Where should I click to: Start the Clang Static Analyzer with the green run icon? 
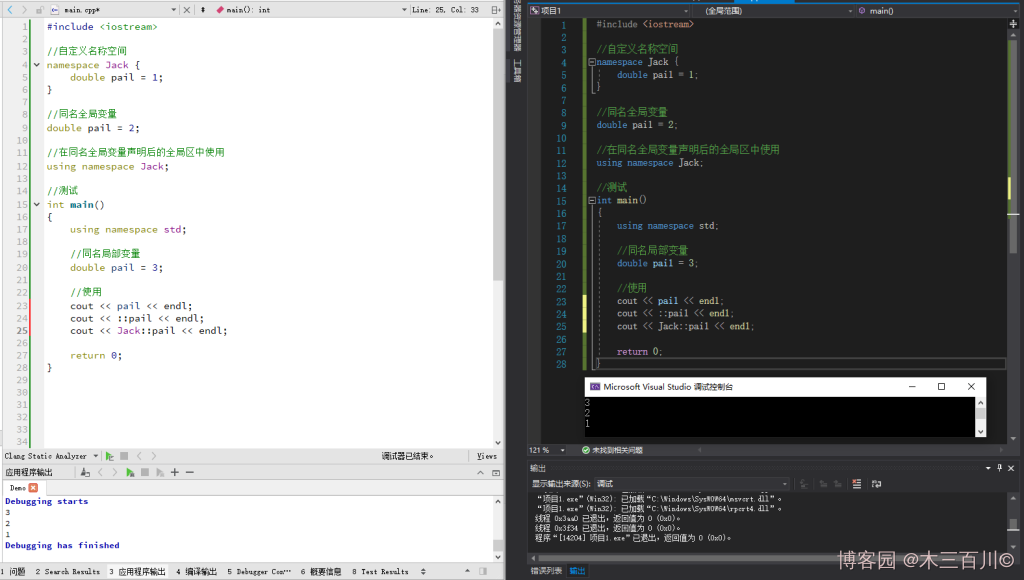(109, 456)
